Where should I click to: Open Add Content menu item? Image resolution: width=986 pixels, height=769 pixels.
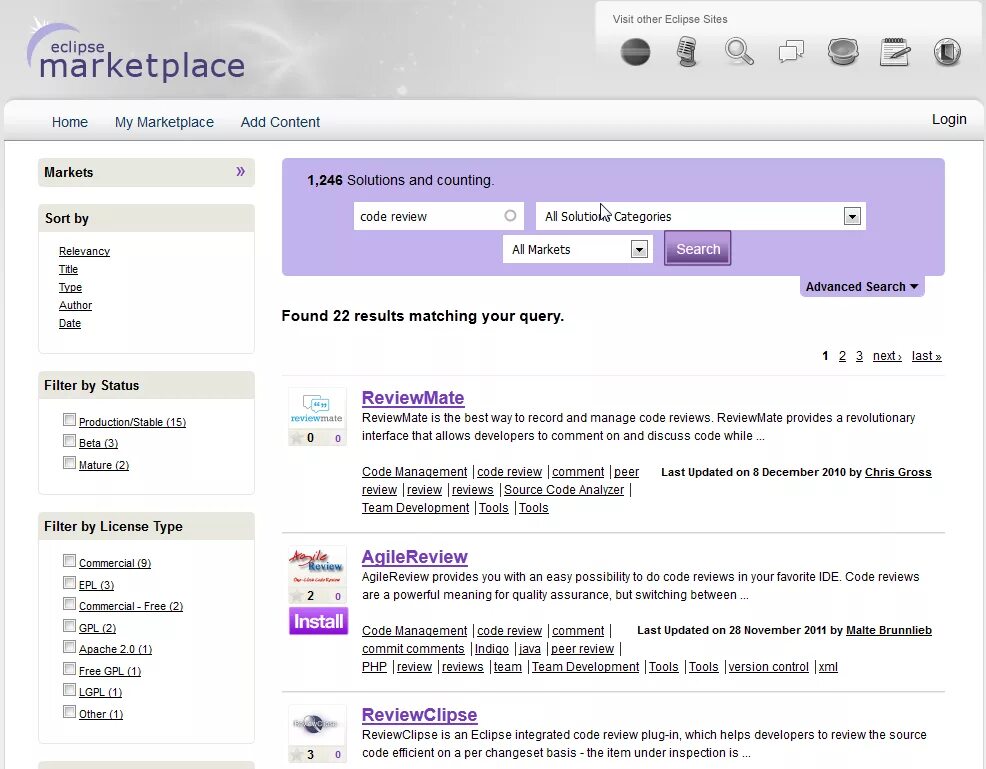pyautogui.click(x=280, y=122)
